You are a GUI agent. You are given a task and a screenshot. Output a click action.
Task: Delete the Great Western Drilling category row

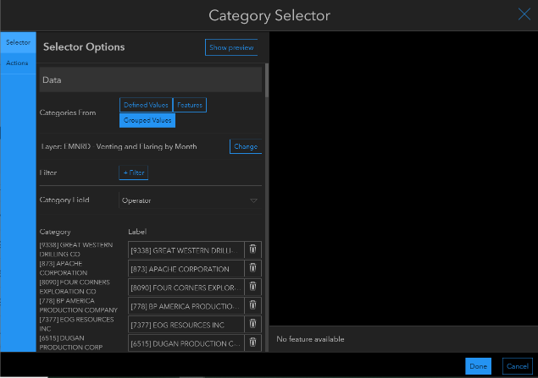[253, 249]
